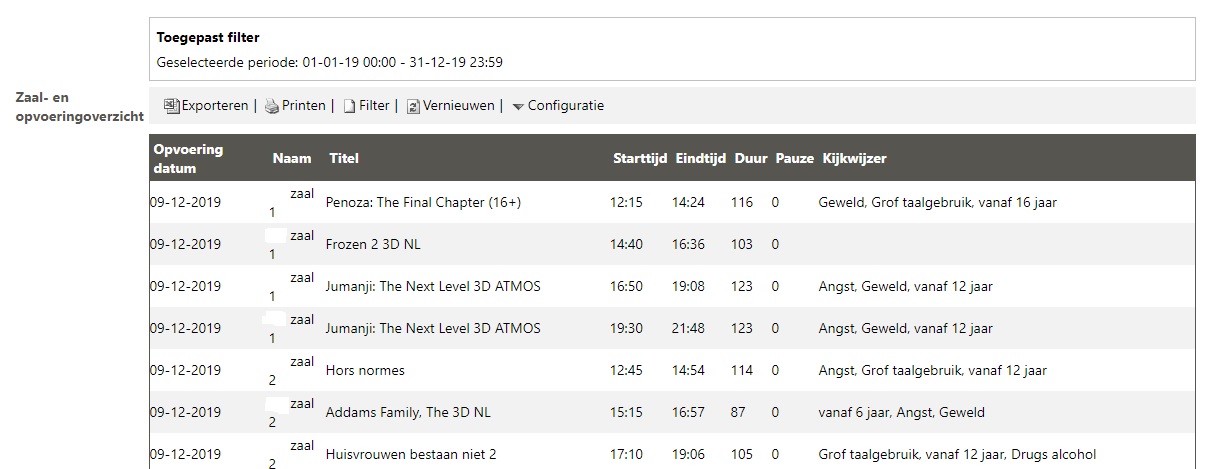
Task: Sort by the Titel column header
Action: [x=344, y=158]
